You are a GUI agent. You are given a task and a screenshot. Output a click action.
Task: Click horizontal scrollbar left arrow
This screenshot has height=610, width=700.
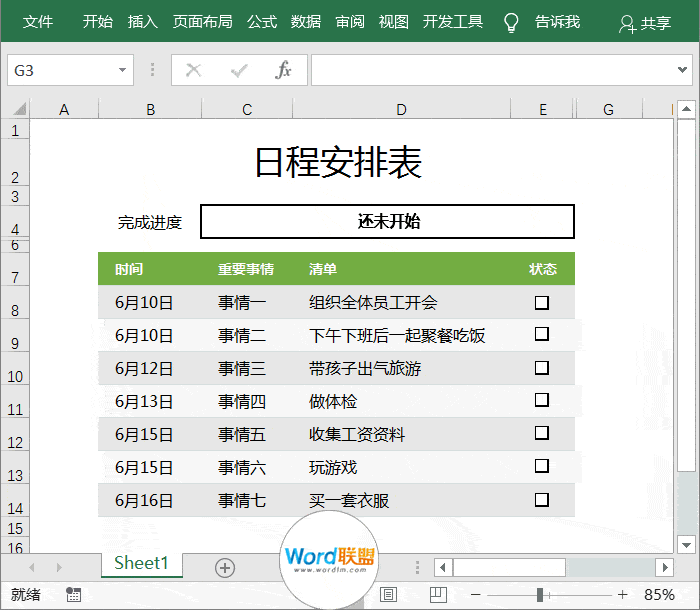click(443, 568)
